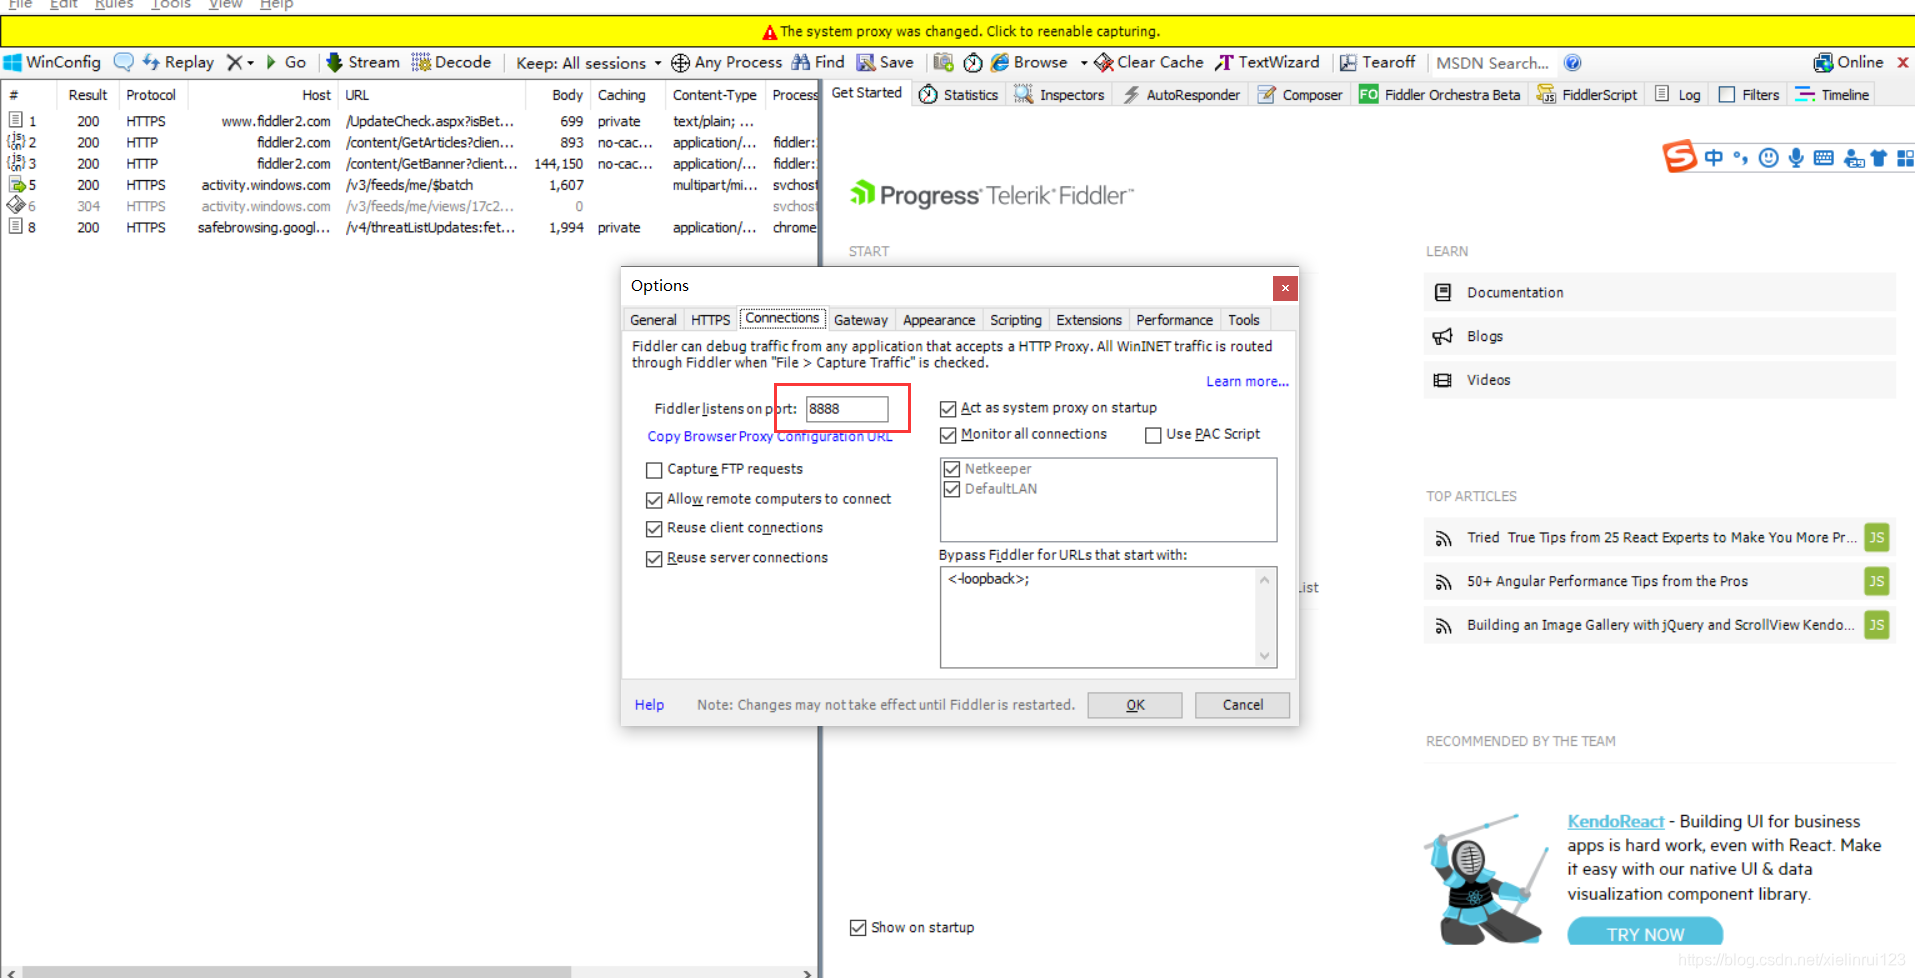Close the Options dialog
1915x978 pixels.
click(x=1285, y=288)
